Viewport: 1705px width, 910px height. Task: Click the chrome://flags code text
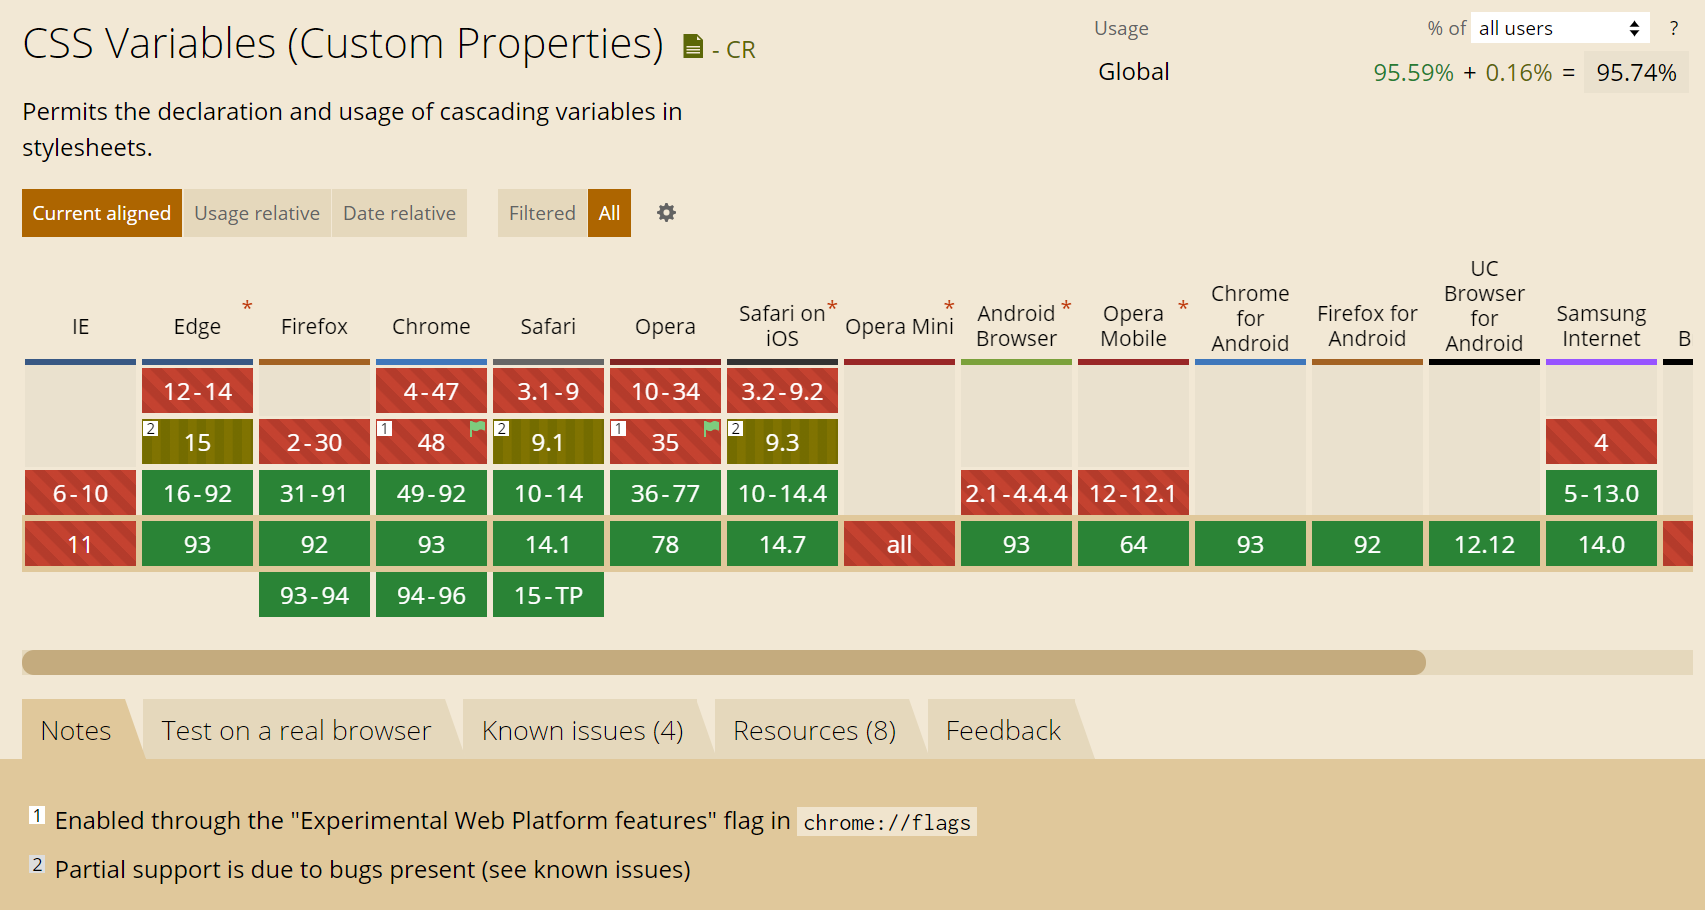pos(887,822)
